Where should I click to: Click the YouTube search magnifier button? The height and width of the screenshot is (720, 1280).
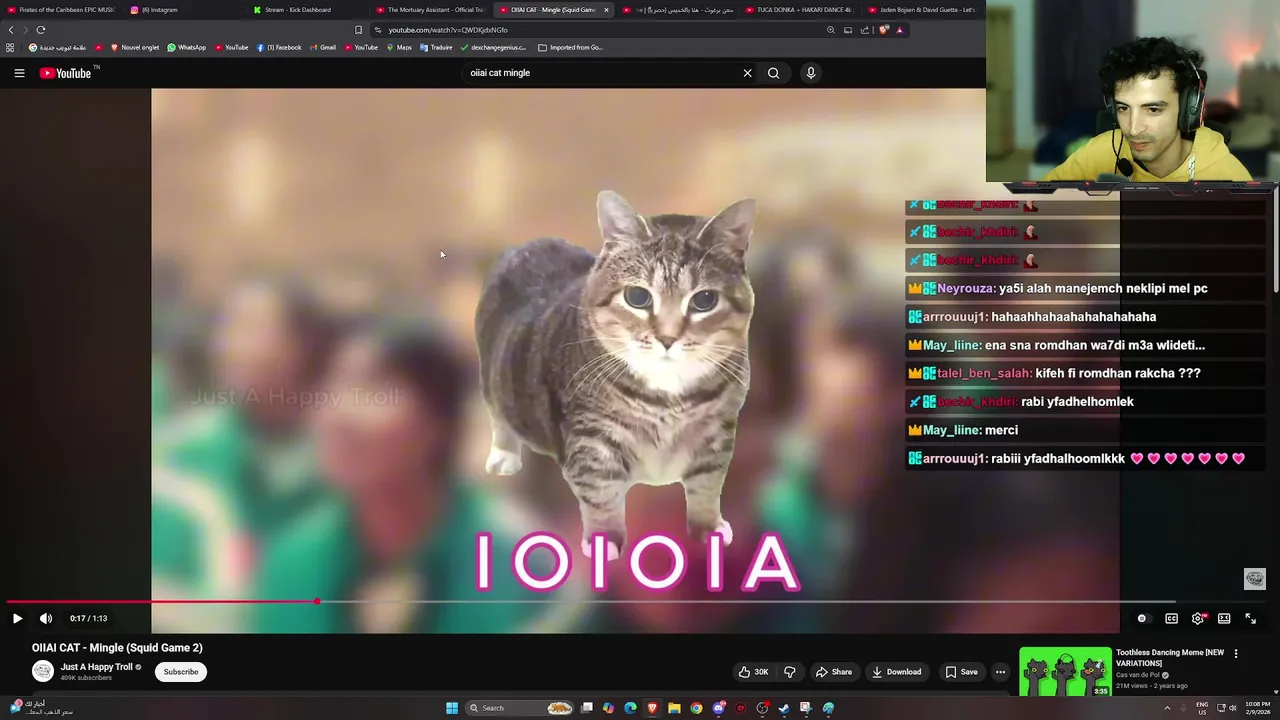pyautogui.click(x=773, y=73)
